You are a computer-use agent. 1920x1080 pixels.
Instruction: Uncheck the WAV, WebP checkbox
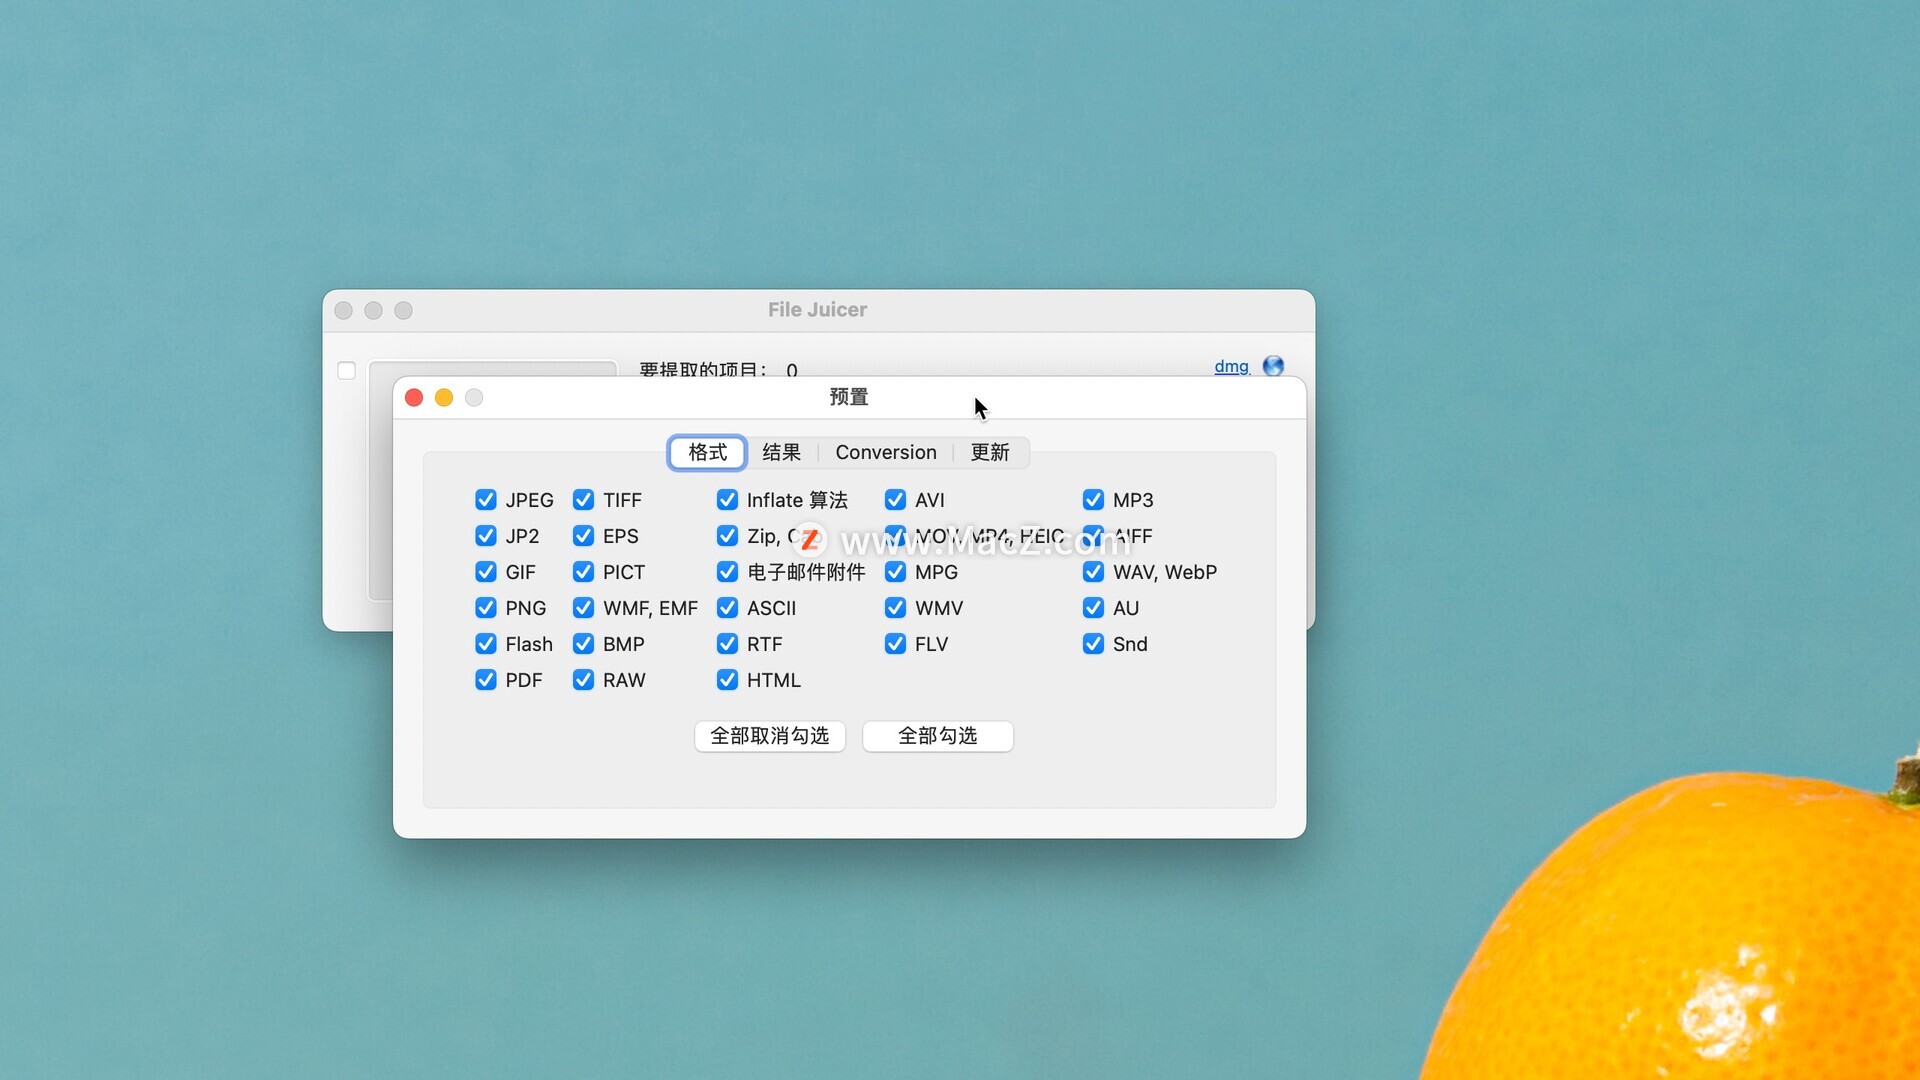coord(1094,572)
